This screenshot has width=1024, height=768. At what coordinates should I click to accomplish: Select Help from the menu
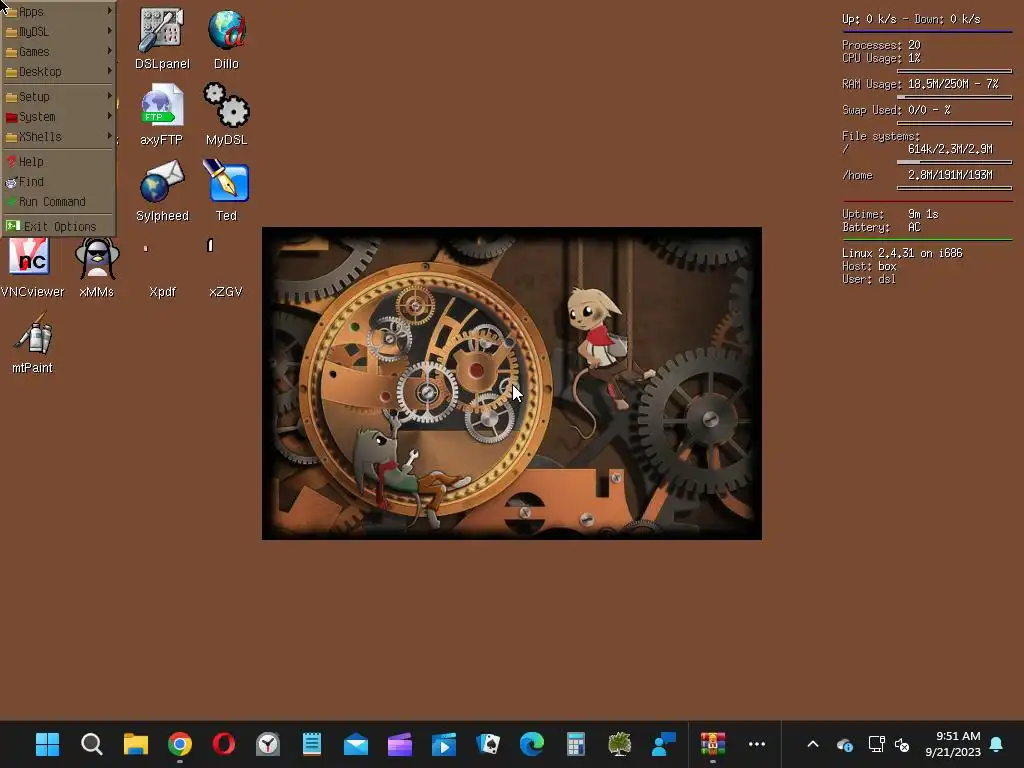pos(59,161)
